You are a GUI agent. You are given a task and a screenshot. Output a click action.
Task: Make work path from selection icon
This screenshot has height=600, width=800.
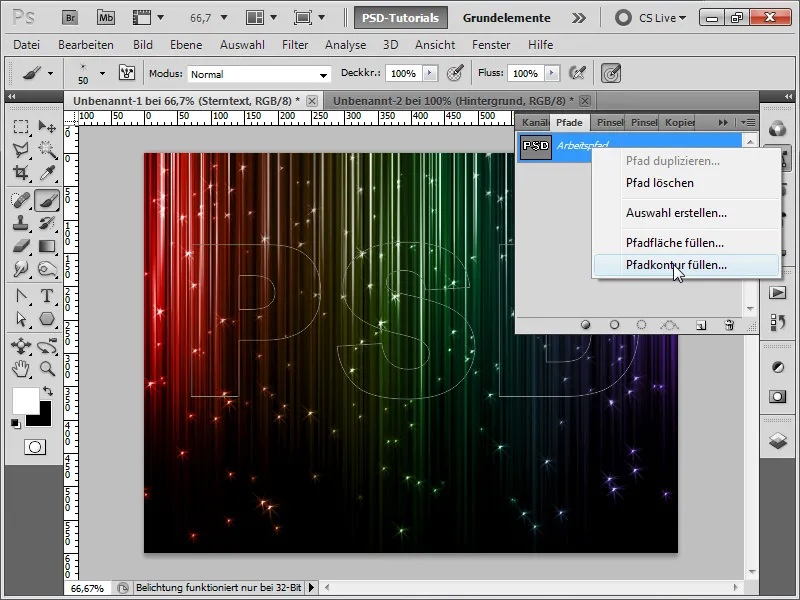(x=669, y=325)
